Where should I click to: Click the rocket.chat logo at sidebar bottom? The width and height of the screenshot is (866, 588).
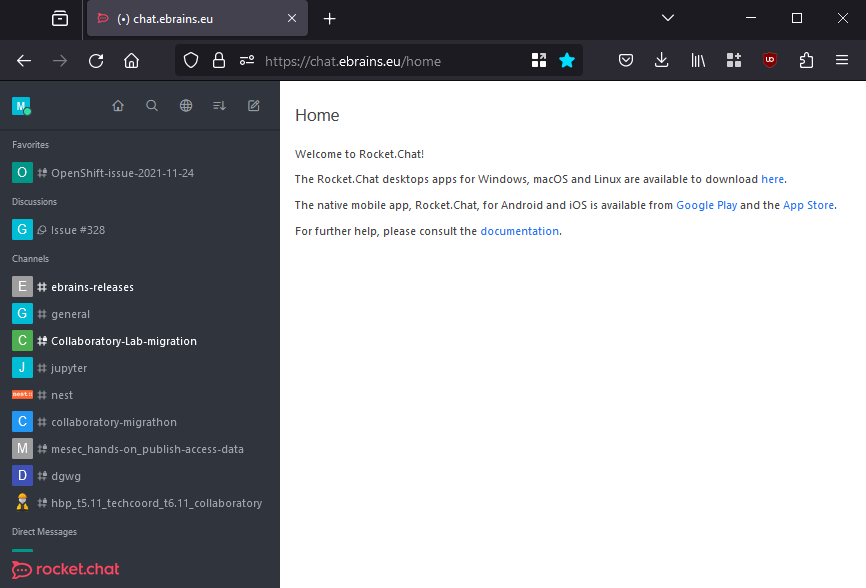[x=64, y=569]
